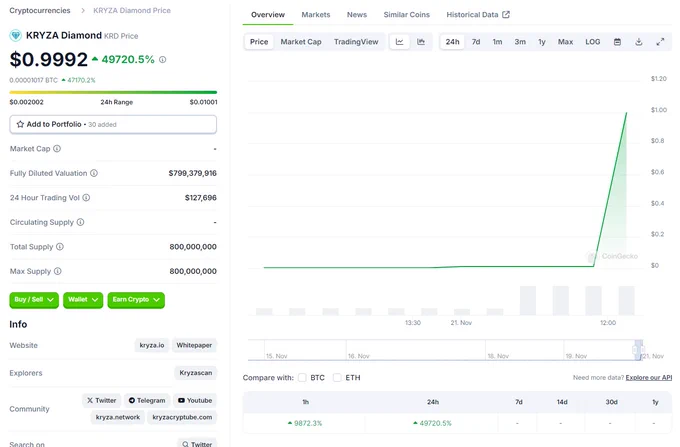Click Fully Diluted Valuation value $799,379,916

click(x=193, y=173)
